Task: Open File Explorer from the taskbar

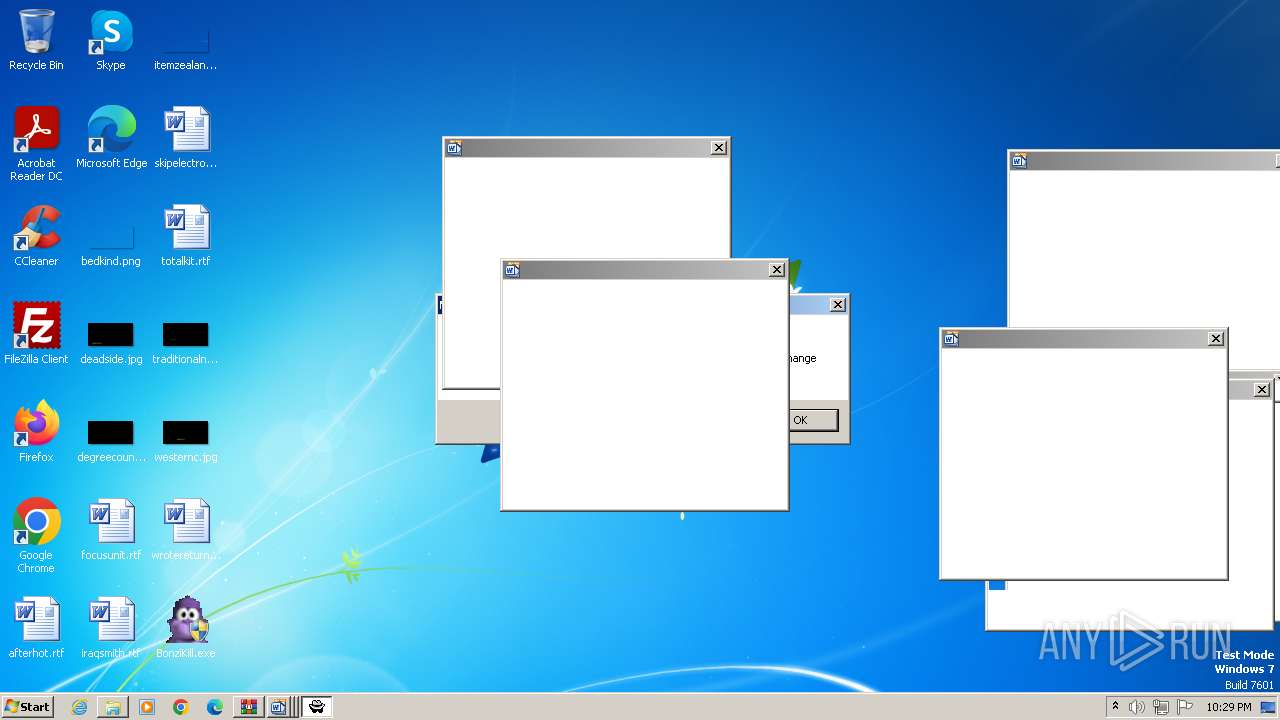Action: [x=113, y=707]
